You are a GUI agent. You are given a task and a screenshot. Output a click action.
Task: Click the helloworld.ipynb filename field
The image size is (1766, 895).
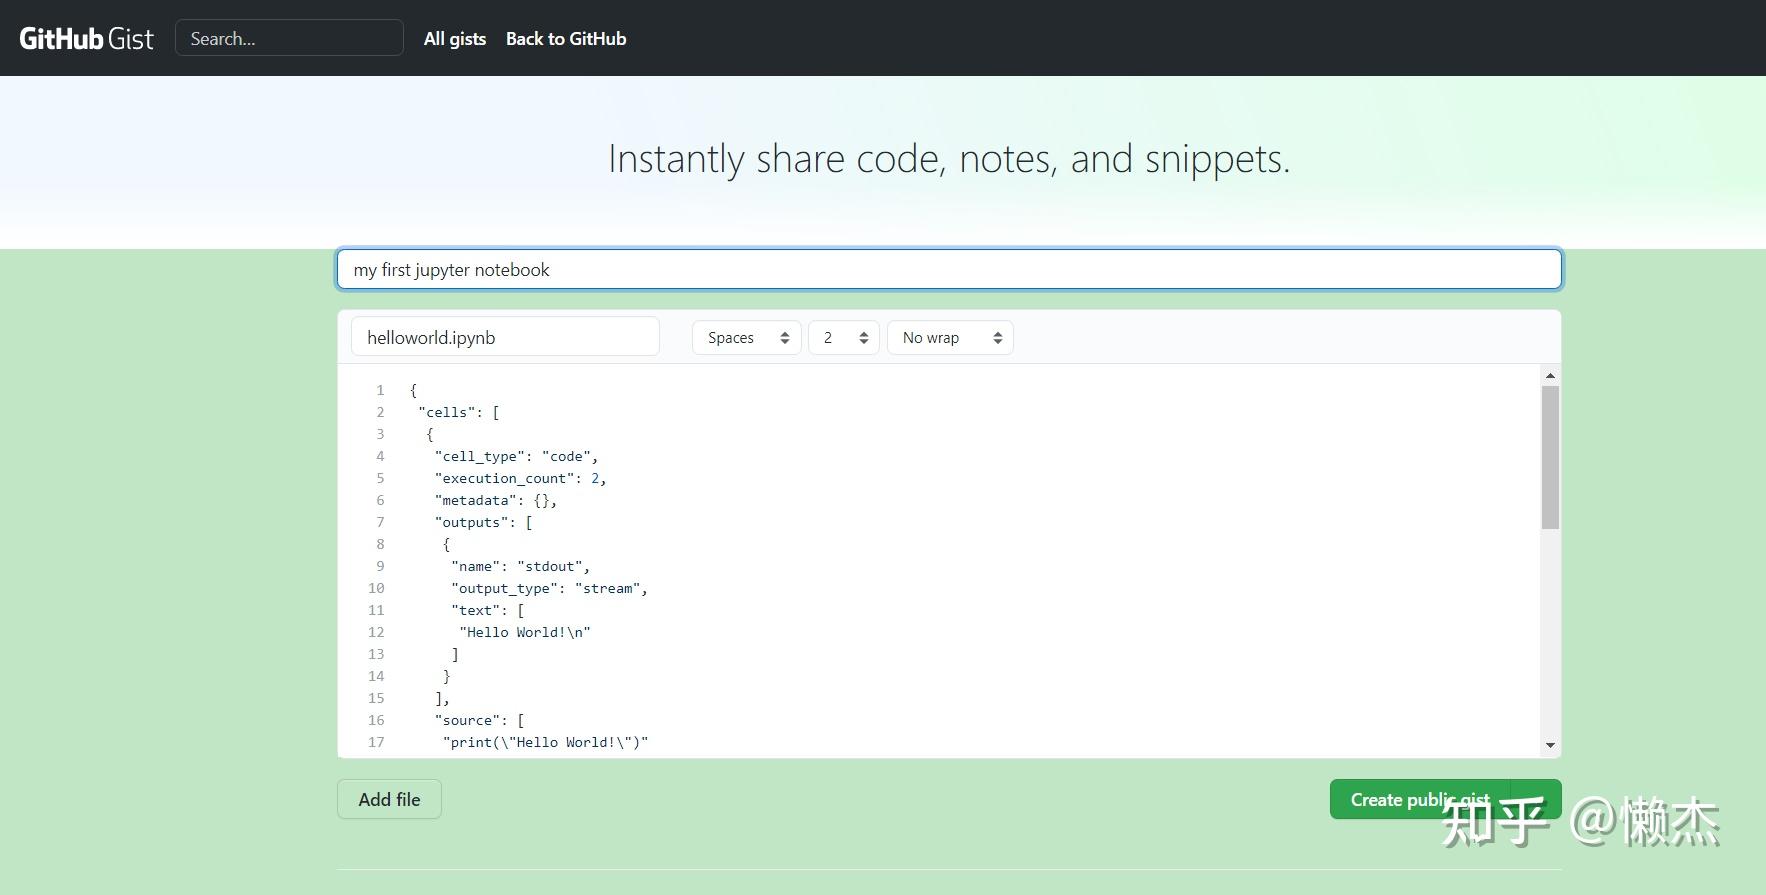505,338
